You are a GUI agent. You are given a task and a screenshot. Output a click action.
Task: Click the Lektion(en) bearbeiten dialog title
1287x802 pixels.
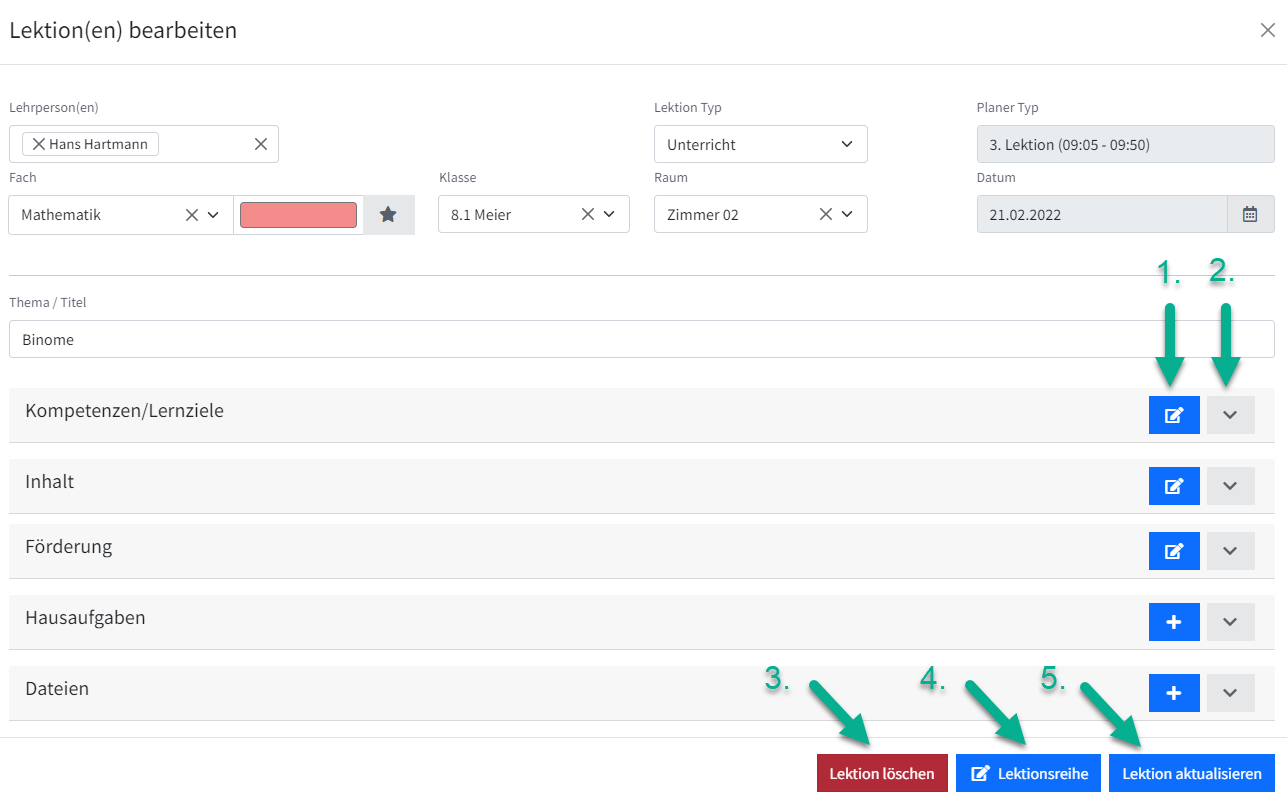tap(123, 30)
